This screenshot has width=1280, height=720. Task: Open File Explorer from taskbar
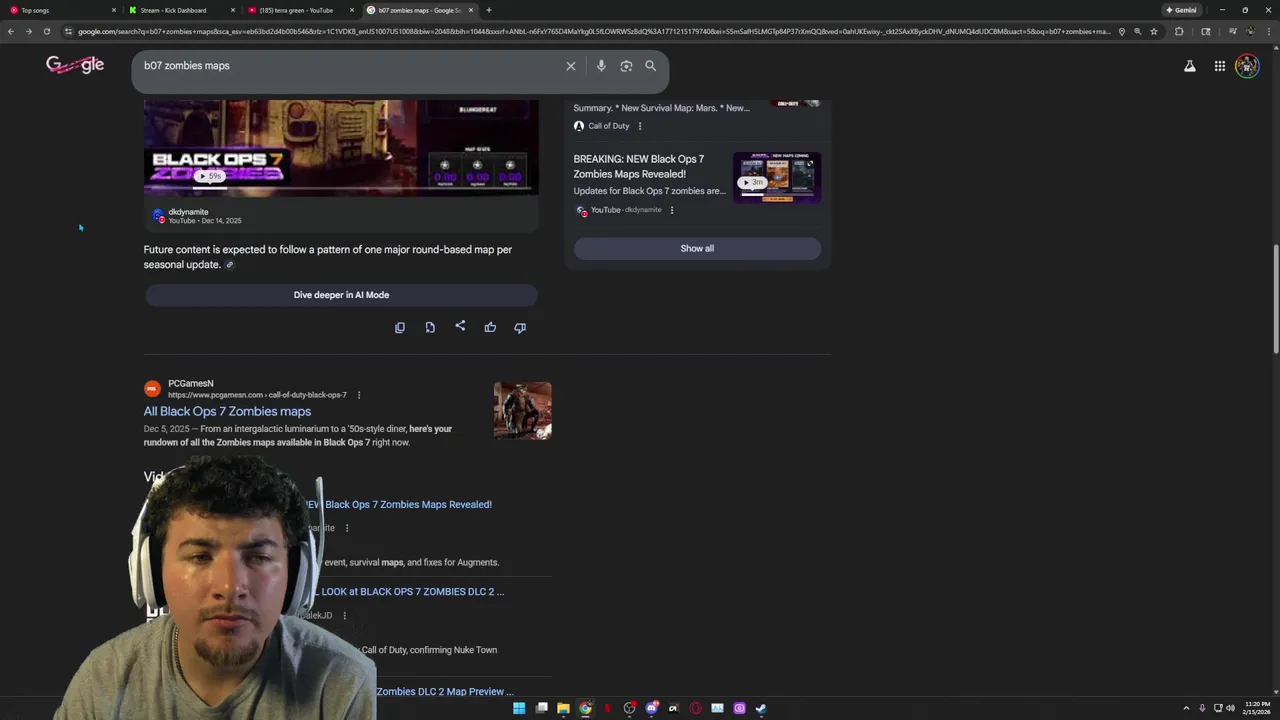[563, 708]
